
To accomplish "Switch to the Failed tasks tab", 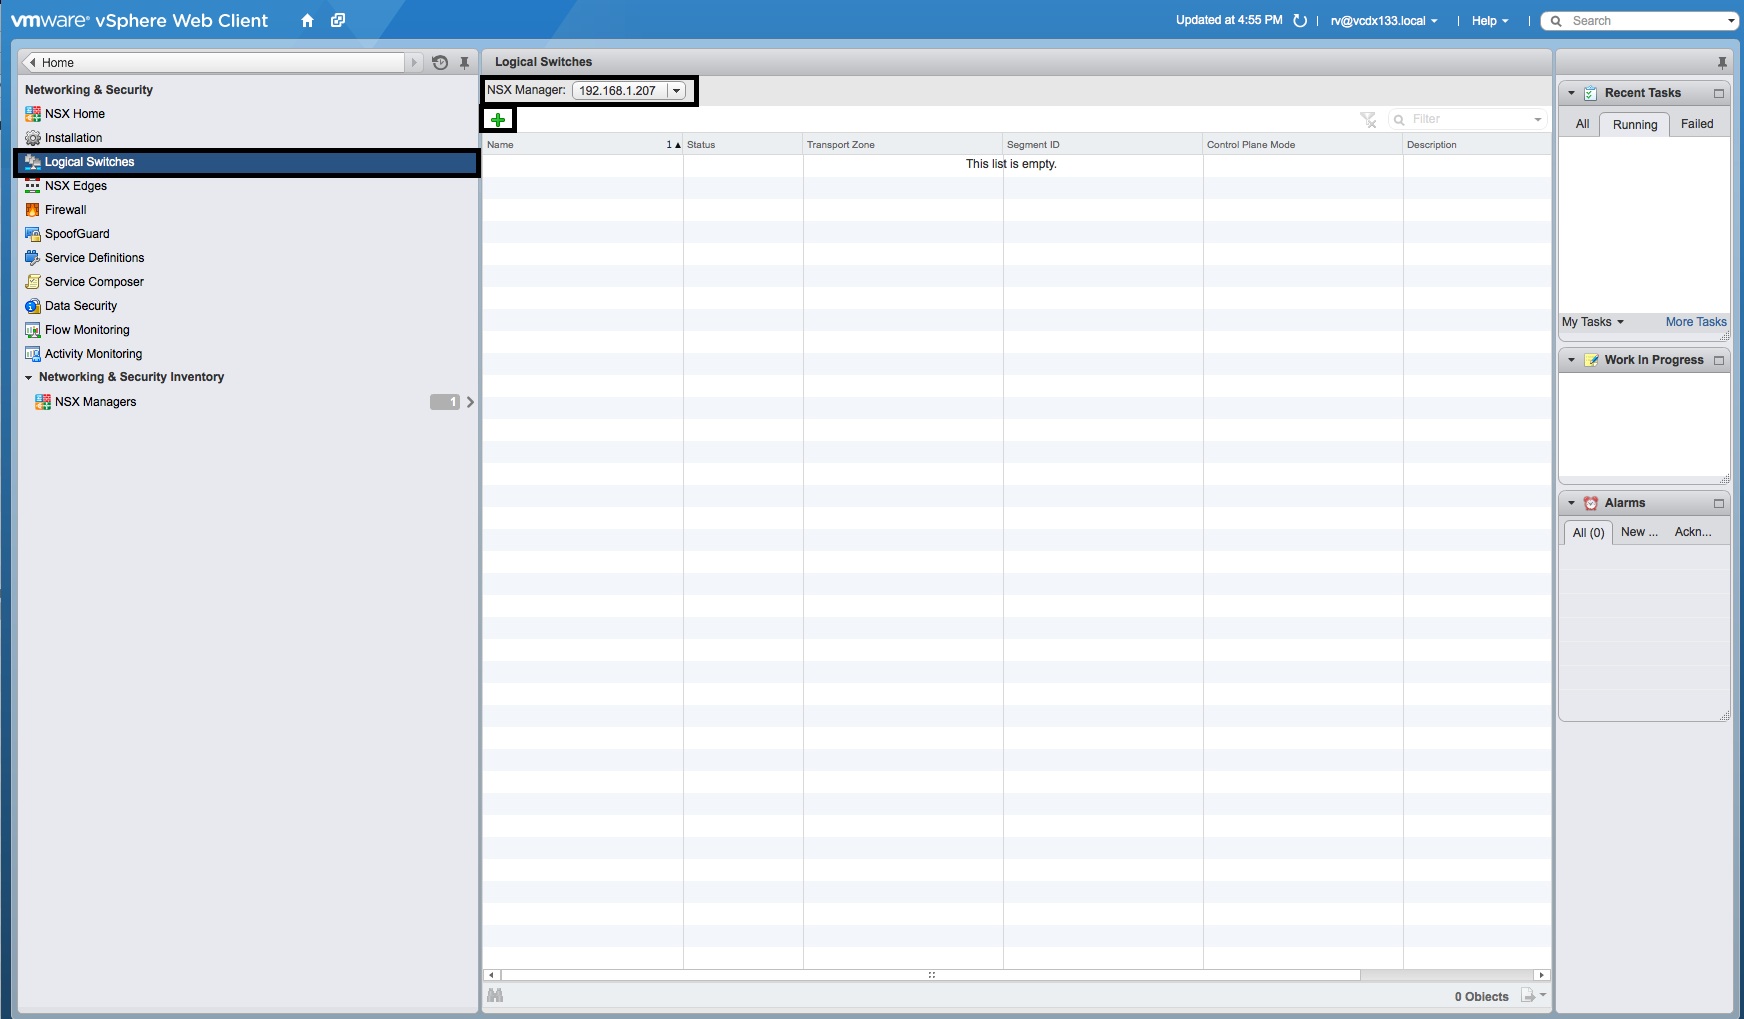I will point(1697,124).
